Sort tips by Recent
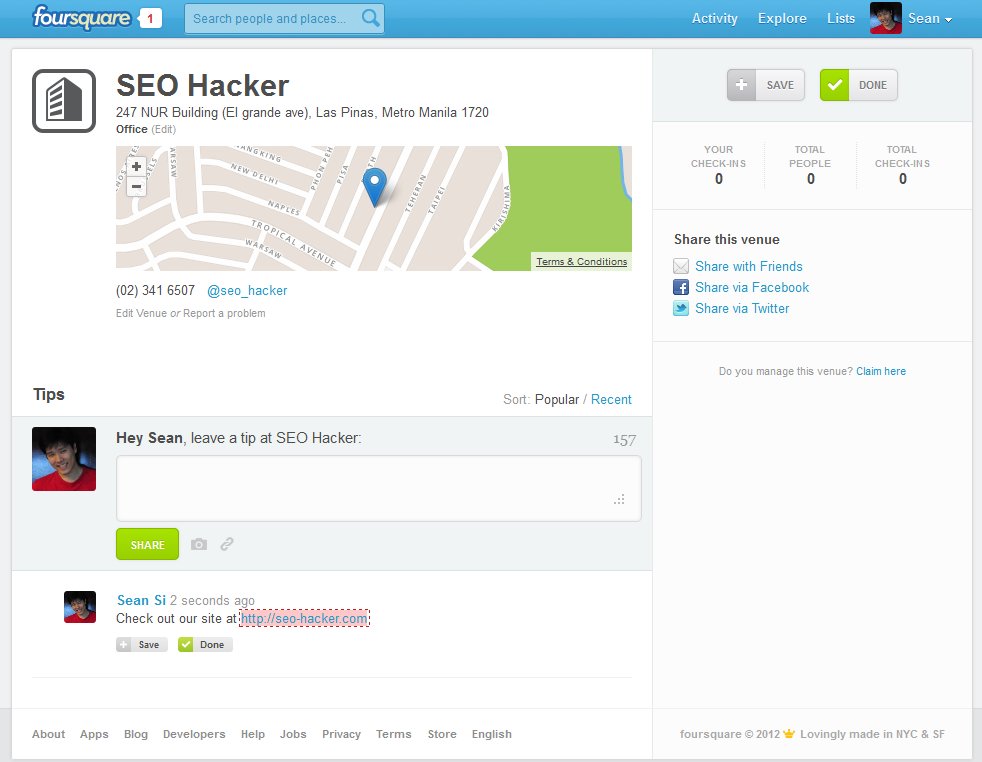 coord(611,399)
